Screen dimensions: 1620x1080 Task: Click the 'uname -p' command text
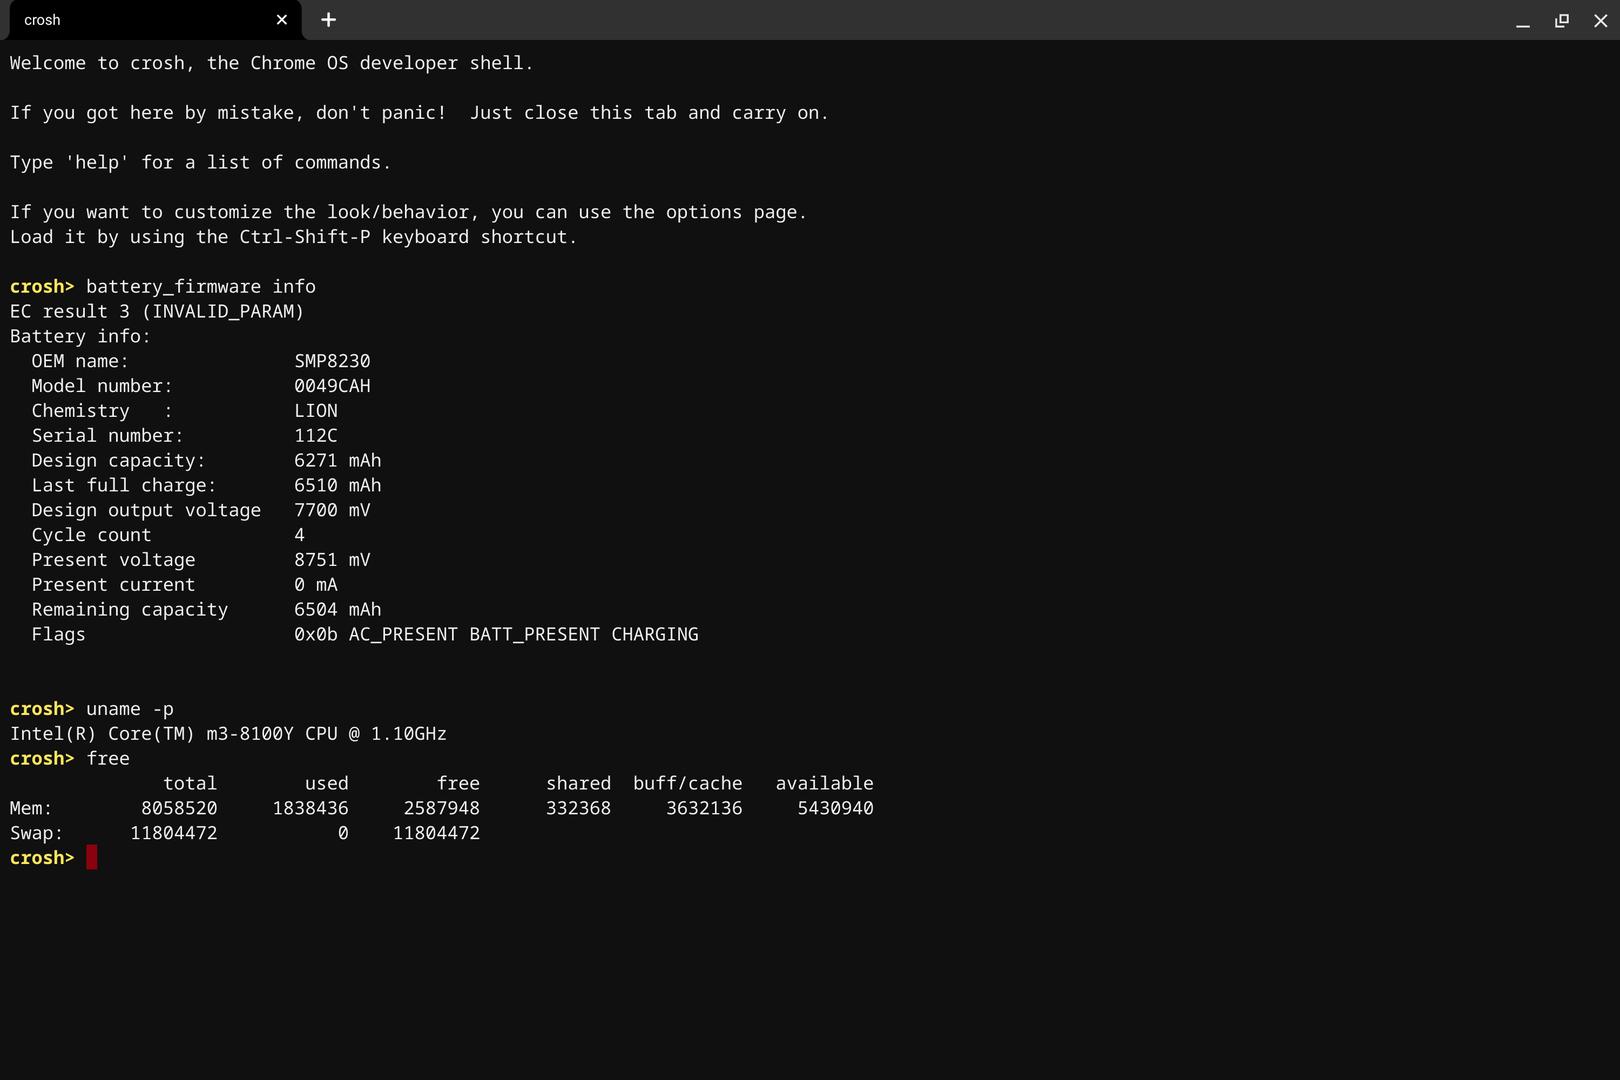pos(129,709)
